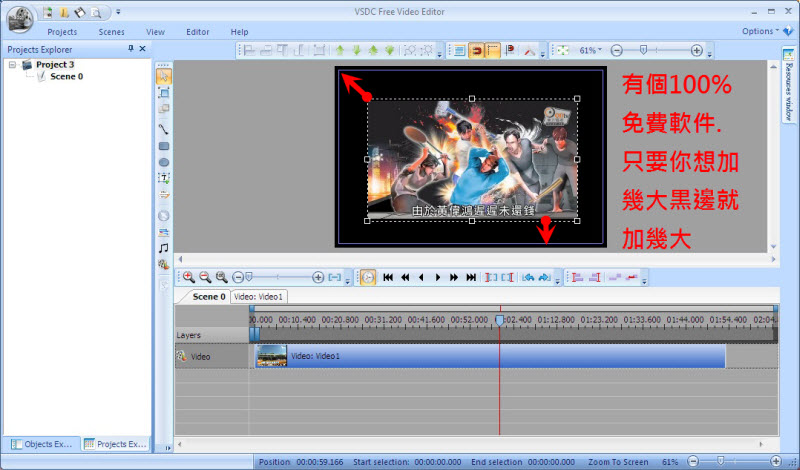Toggle the grid display button

click(x=459, y=50)
